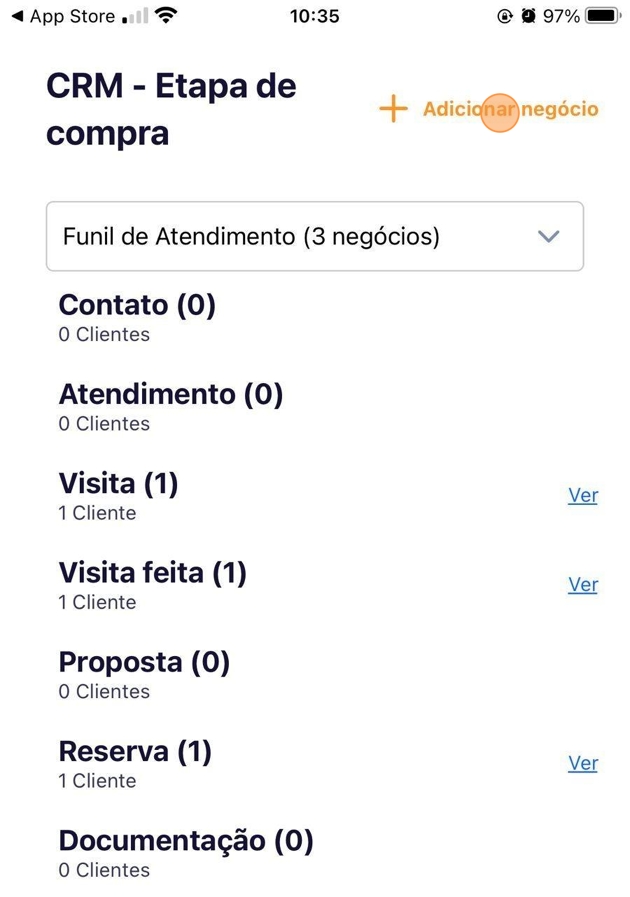
Task: Open Ver link for Reserva stage
Action: pos(582,763)
